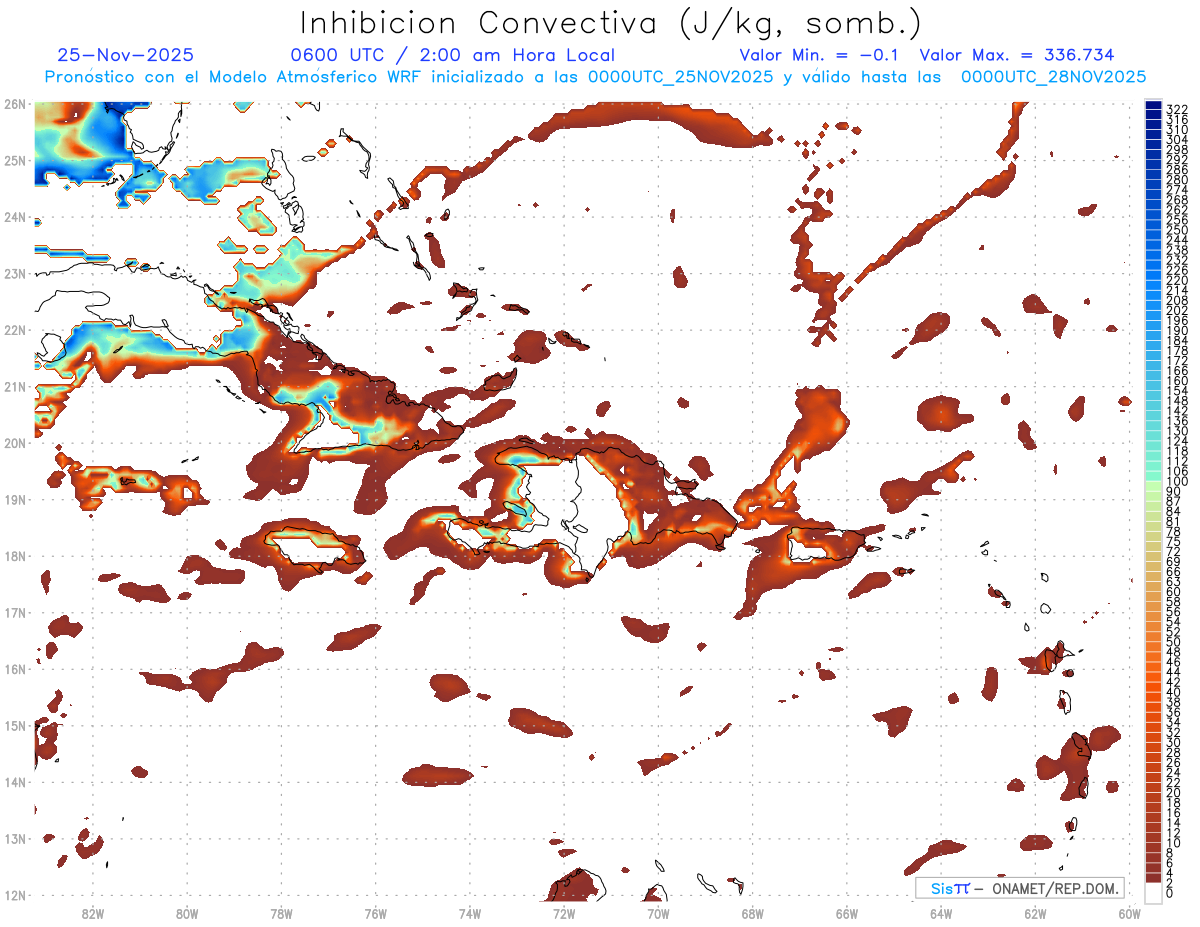The height and width of the screenshot is (927, 1200).
Task: Click the '21N' latitude label
Action: click(15, 386)
